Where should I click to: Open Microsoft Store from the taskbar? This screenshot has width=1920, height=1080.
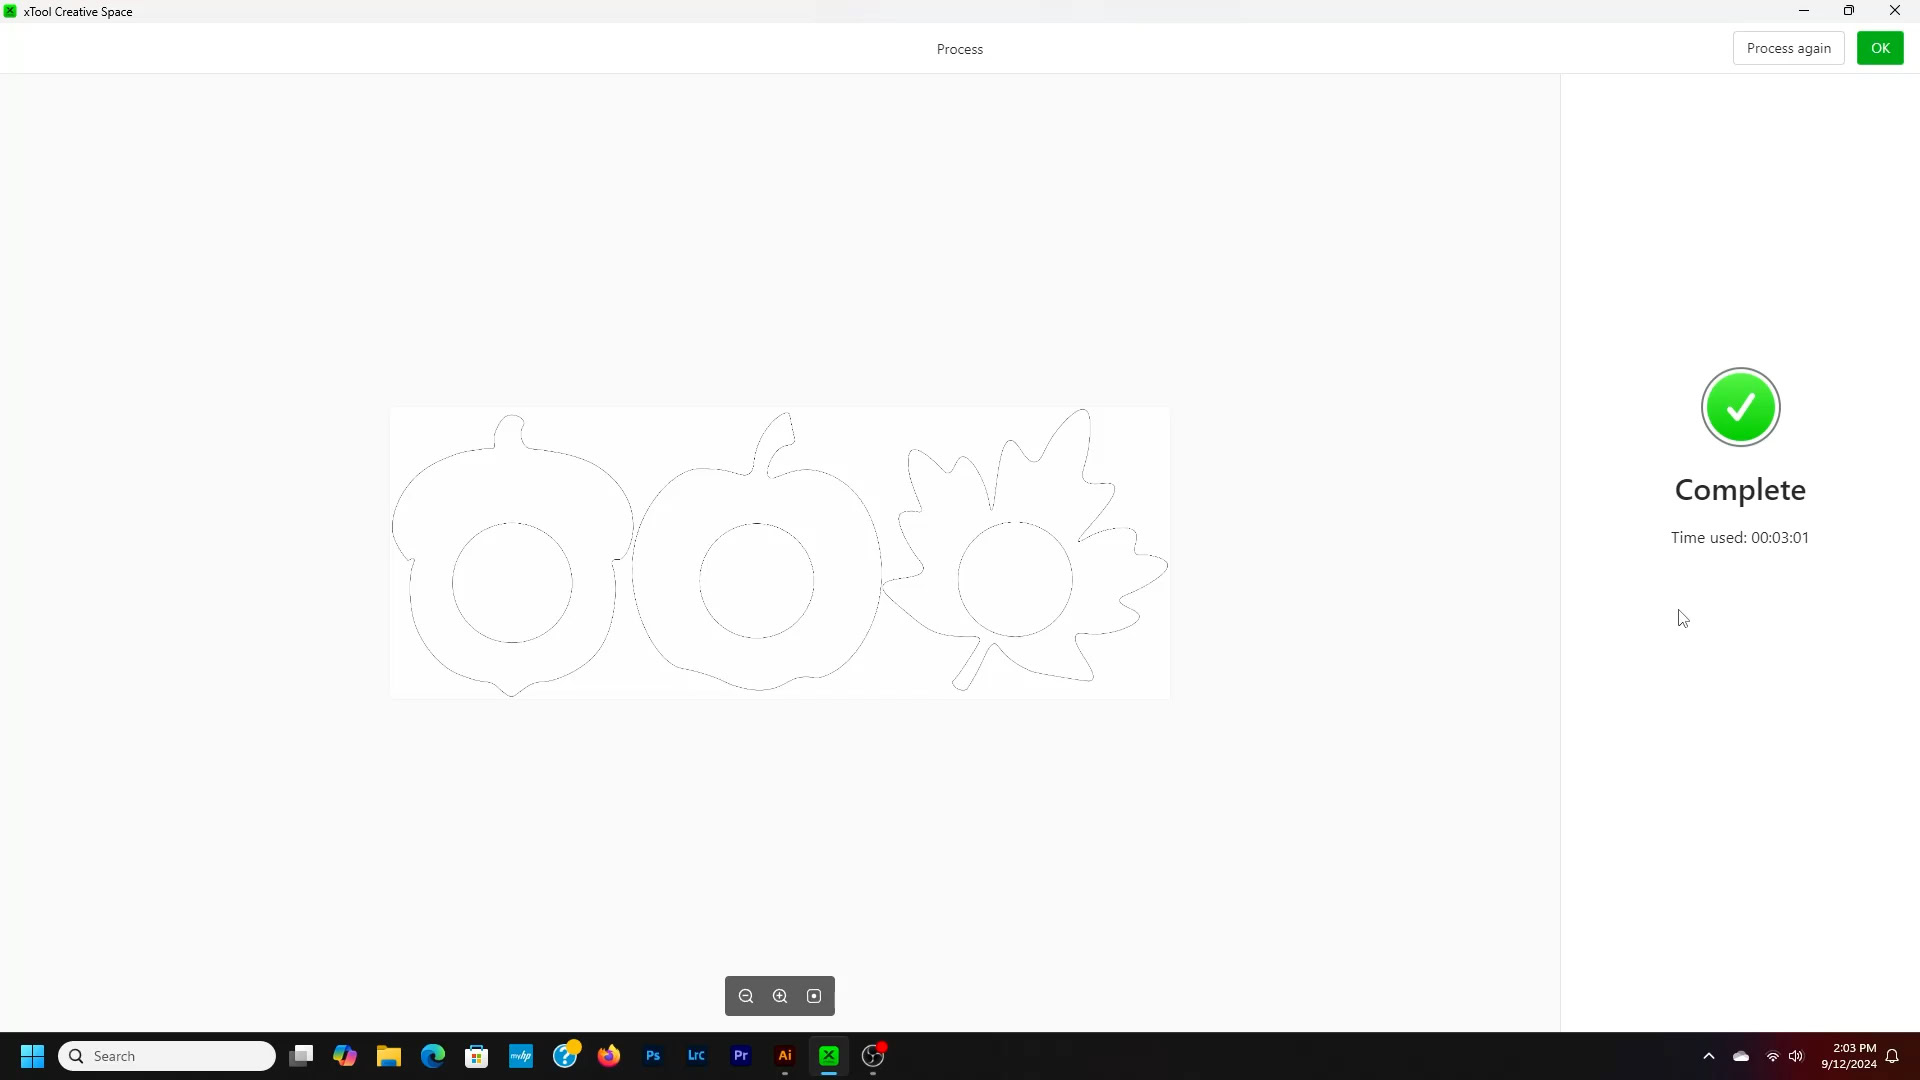[477, 1056]
